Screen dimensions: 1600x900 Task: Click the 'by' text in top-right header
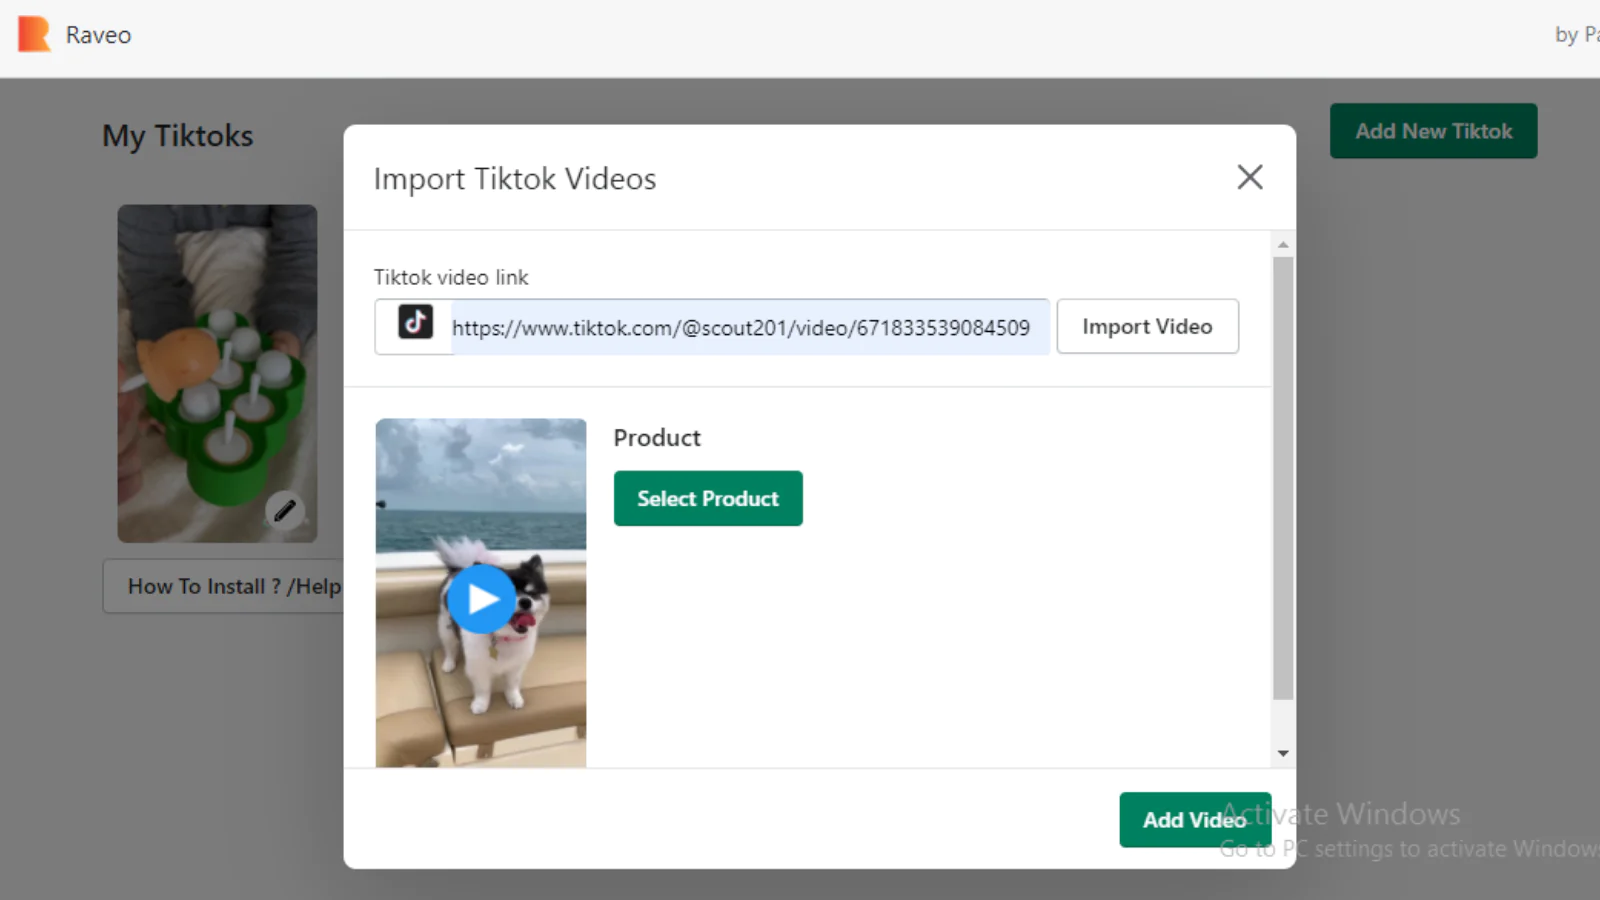point(1565,35)
